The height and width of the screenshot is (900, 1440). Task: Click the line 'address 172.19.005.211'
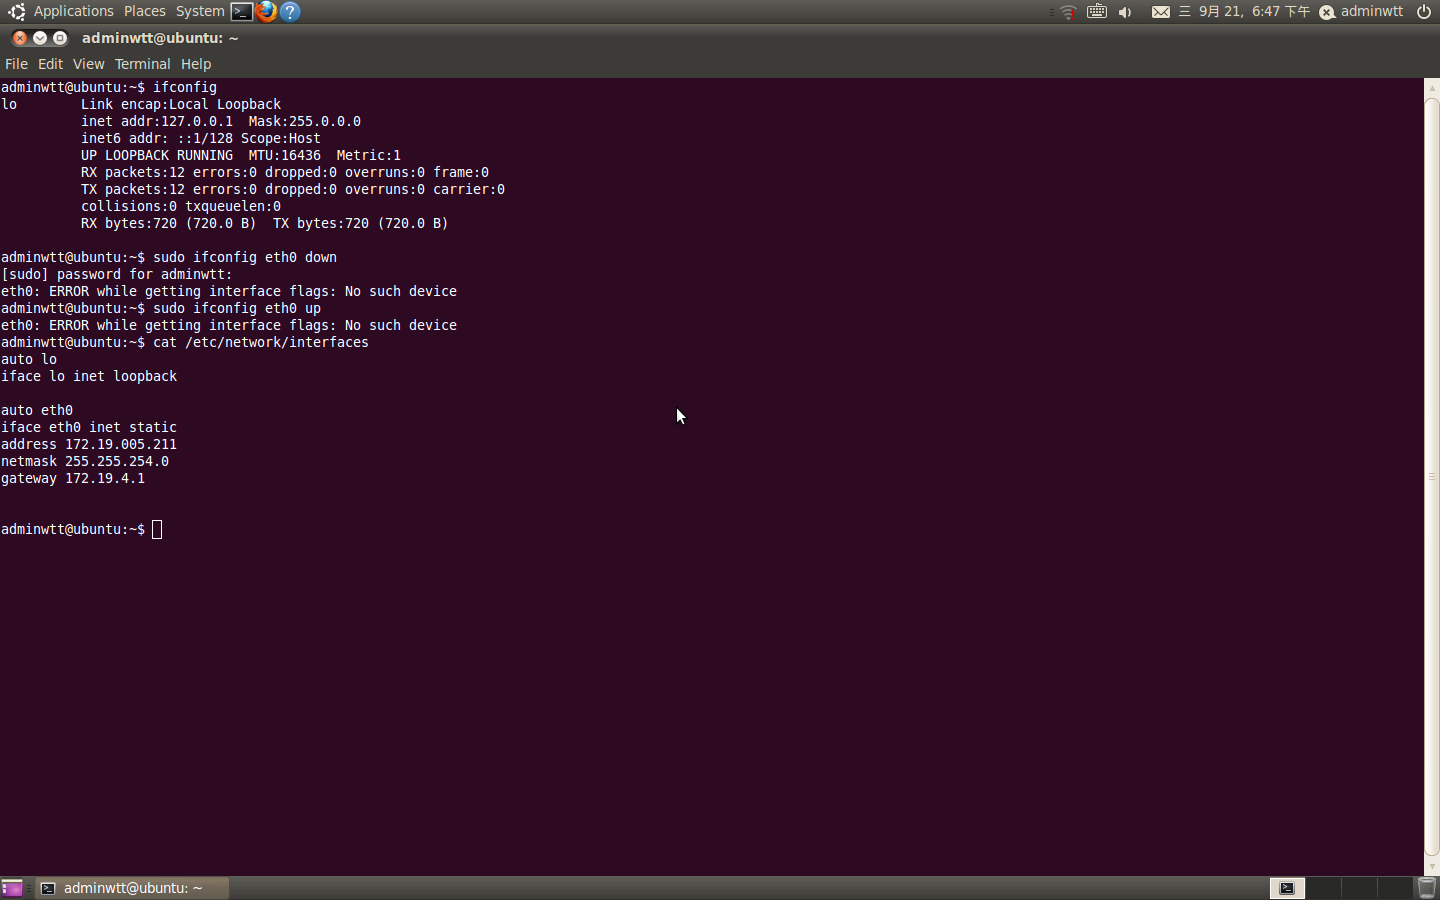point(89,444)
